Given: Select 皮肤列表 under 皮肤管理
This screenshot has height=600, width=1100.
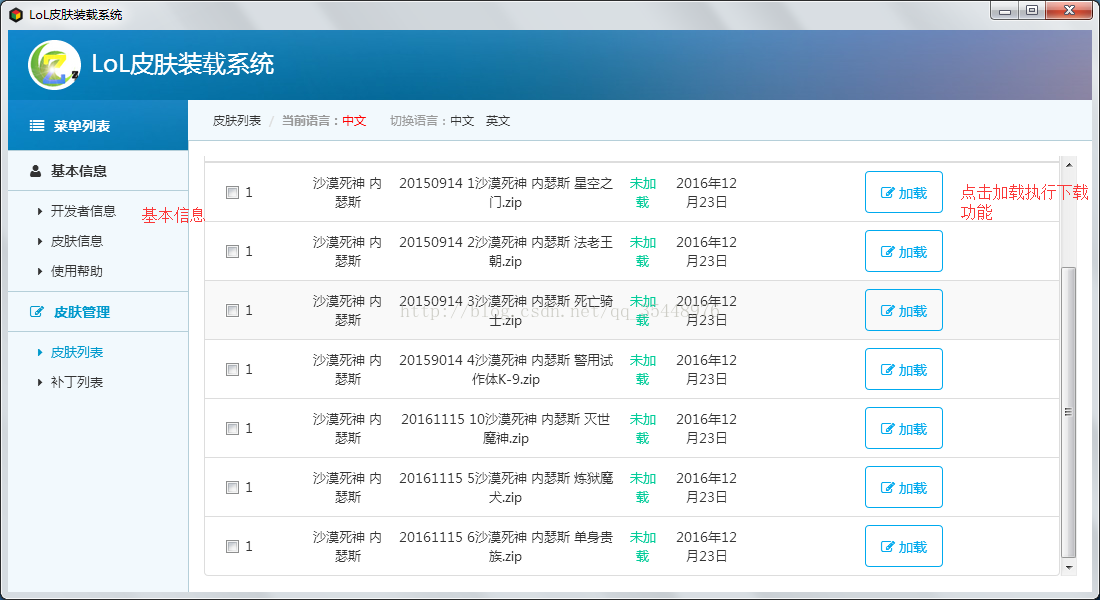Looking at the screenshot, I should point(77,352).
